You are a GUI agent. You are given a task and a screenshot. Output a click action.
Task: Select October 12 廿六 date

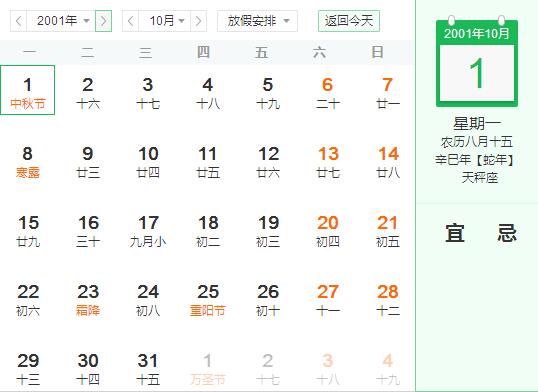[268, 162]
